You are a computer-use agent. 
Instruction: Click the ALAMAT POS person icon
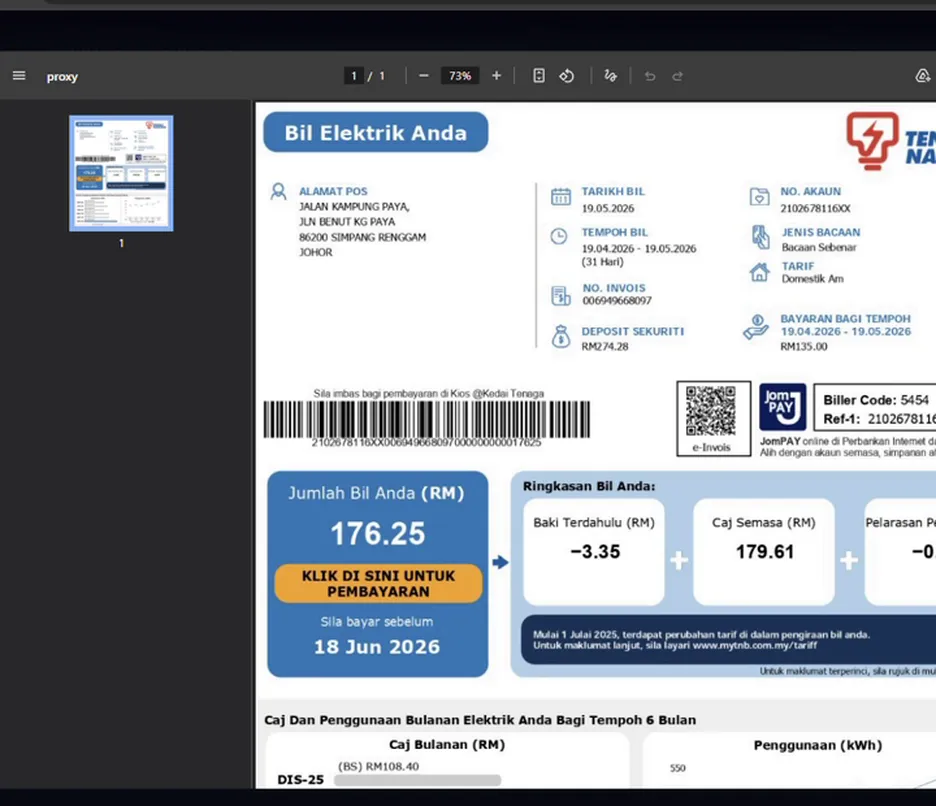(278, 192)
